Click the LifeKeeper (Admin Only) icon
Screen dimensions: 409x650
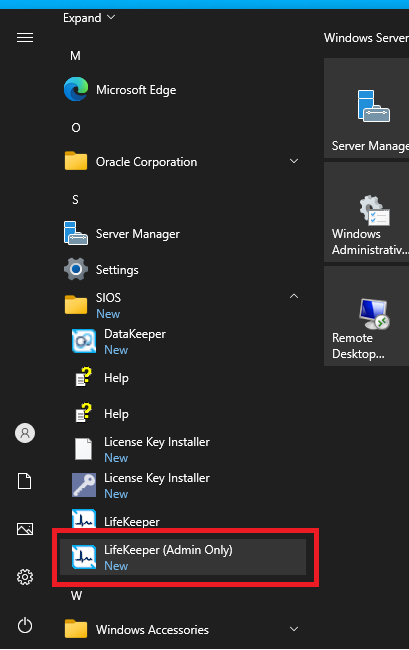click(84, 557)
